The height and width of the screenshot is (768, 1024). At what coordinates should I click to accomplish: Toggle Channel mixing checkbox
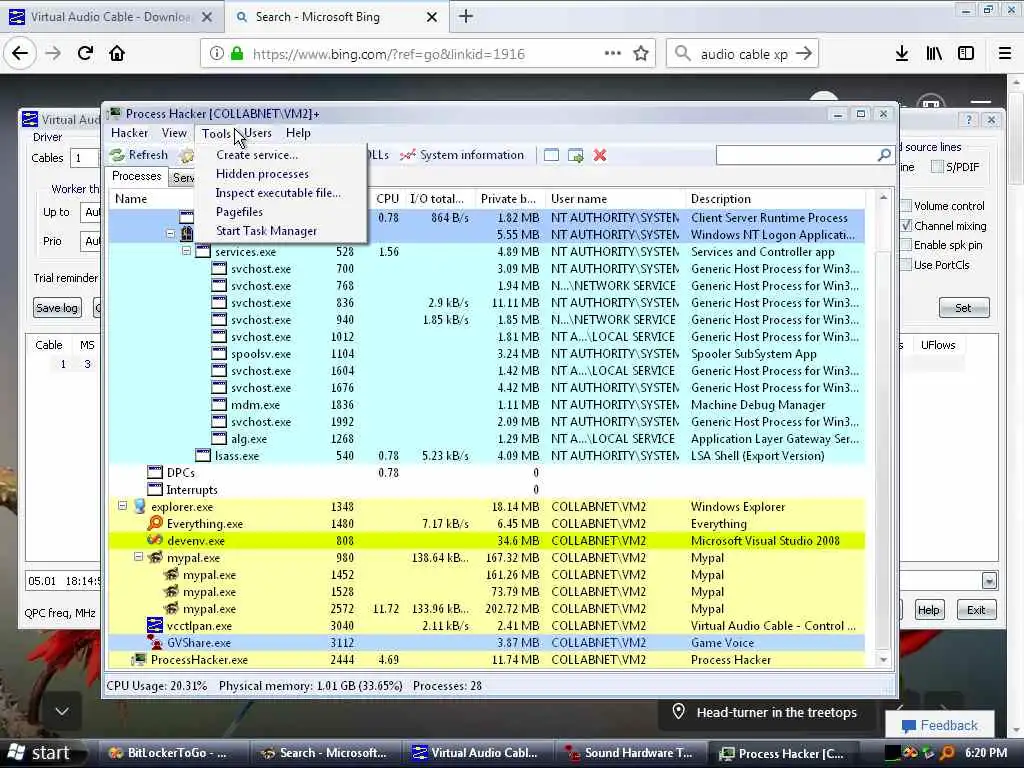(906, 225)
